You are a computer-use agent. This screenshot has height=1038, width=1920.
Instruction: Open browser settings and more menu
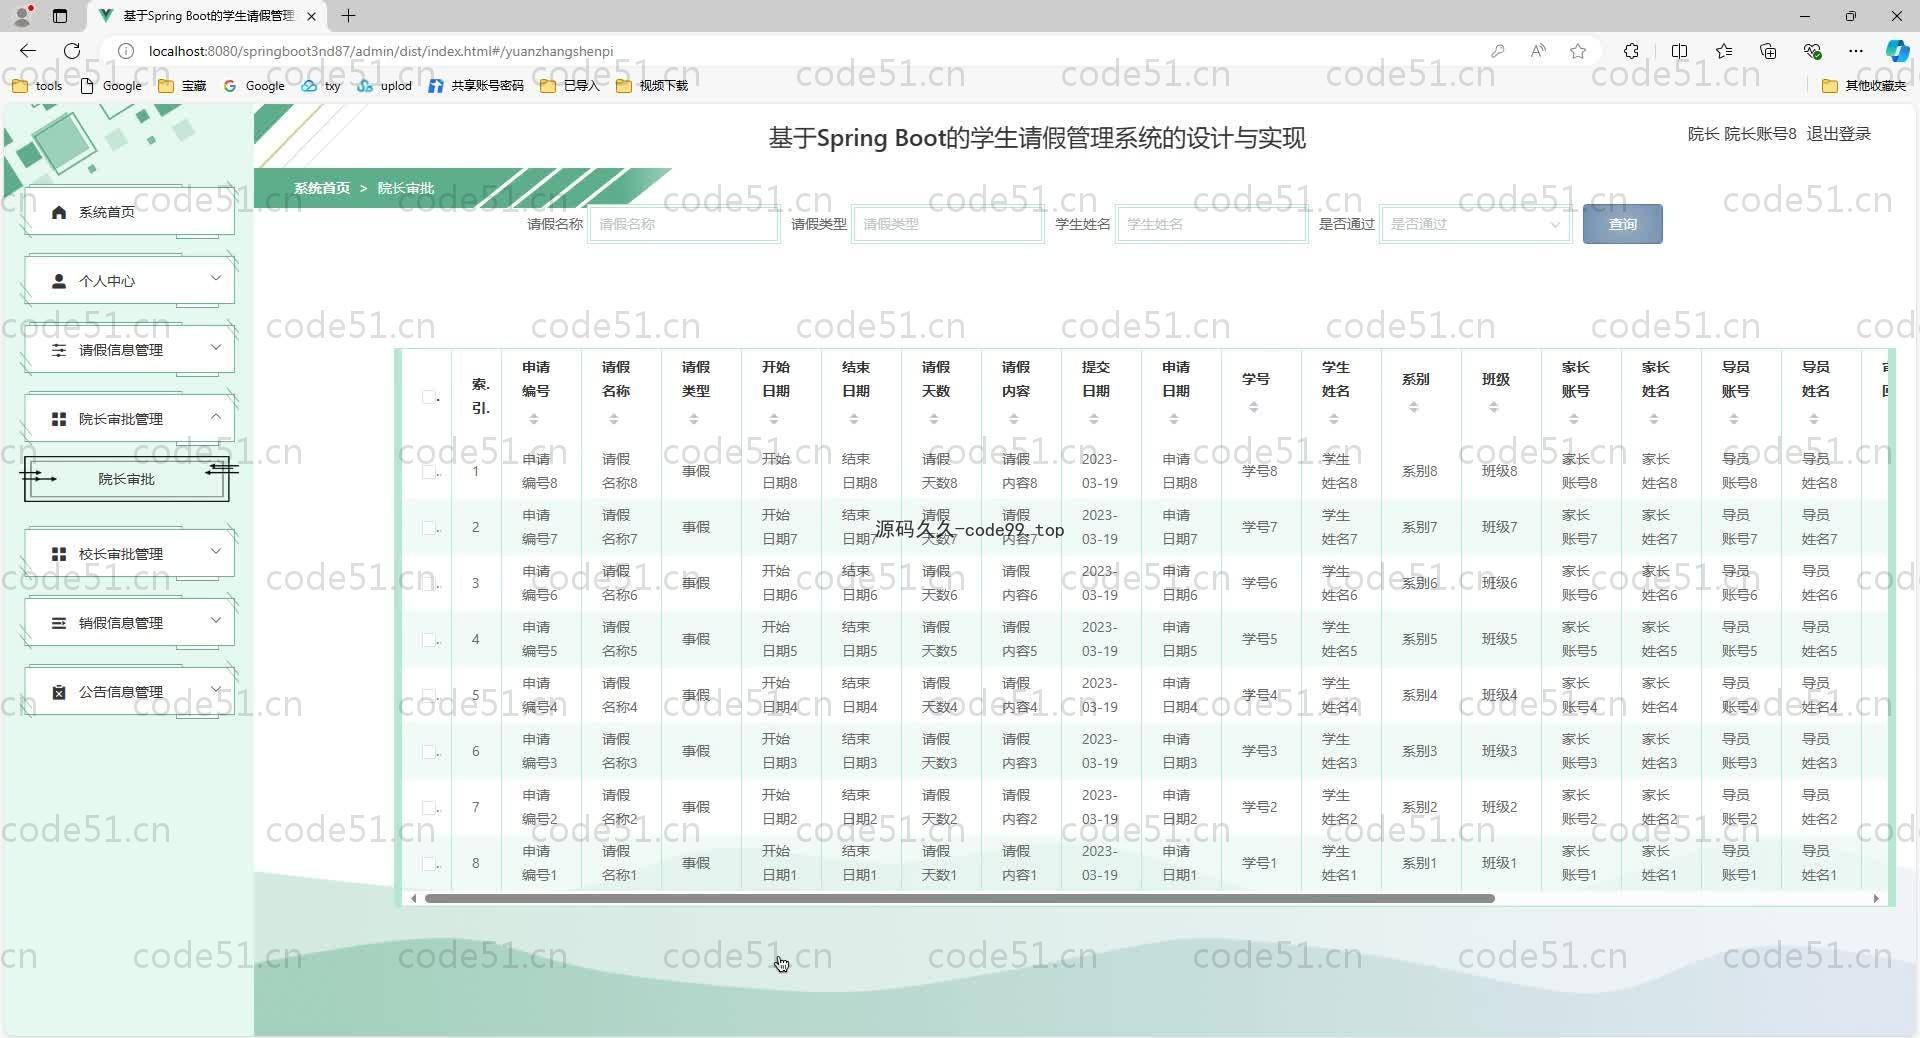point(1856,51)
